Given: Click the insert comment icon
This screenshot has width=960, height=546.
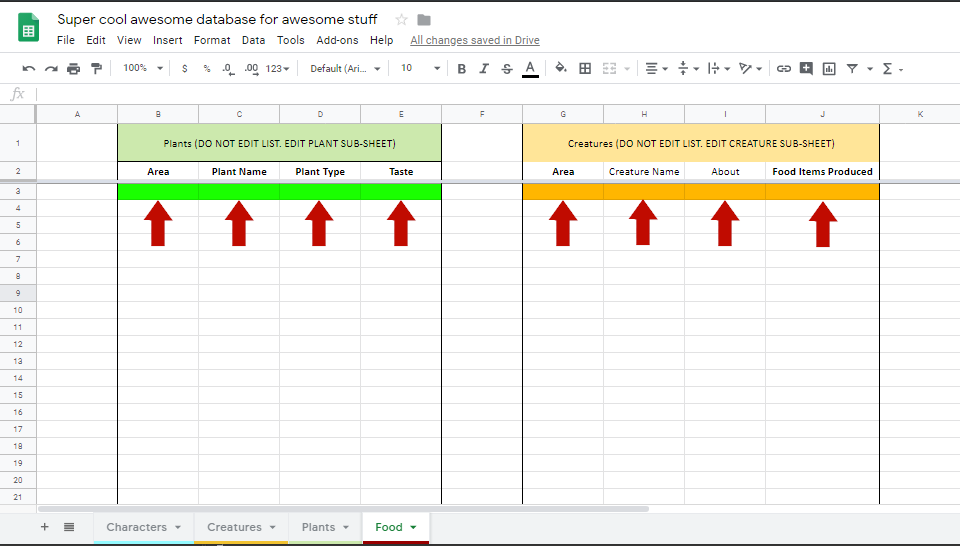Looking at the screenshot, I should point(806,69).
